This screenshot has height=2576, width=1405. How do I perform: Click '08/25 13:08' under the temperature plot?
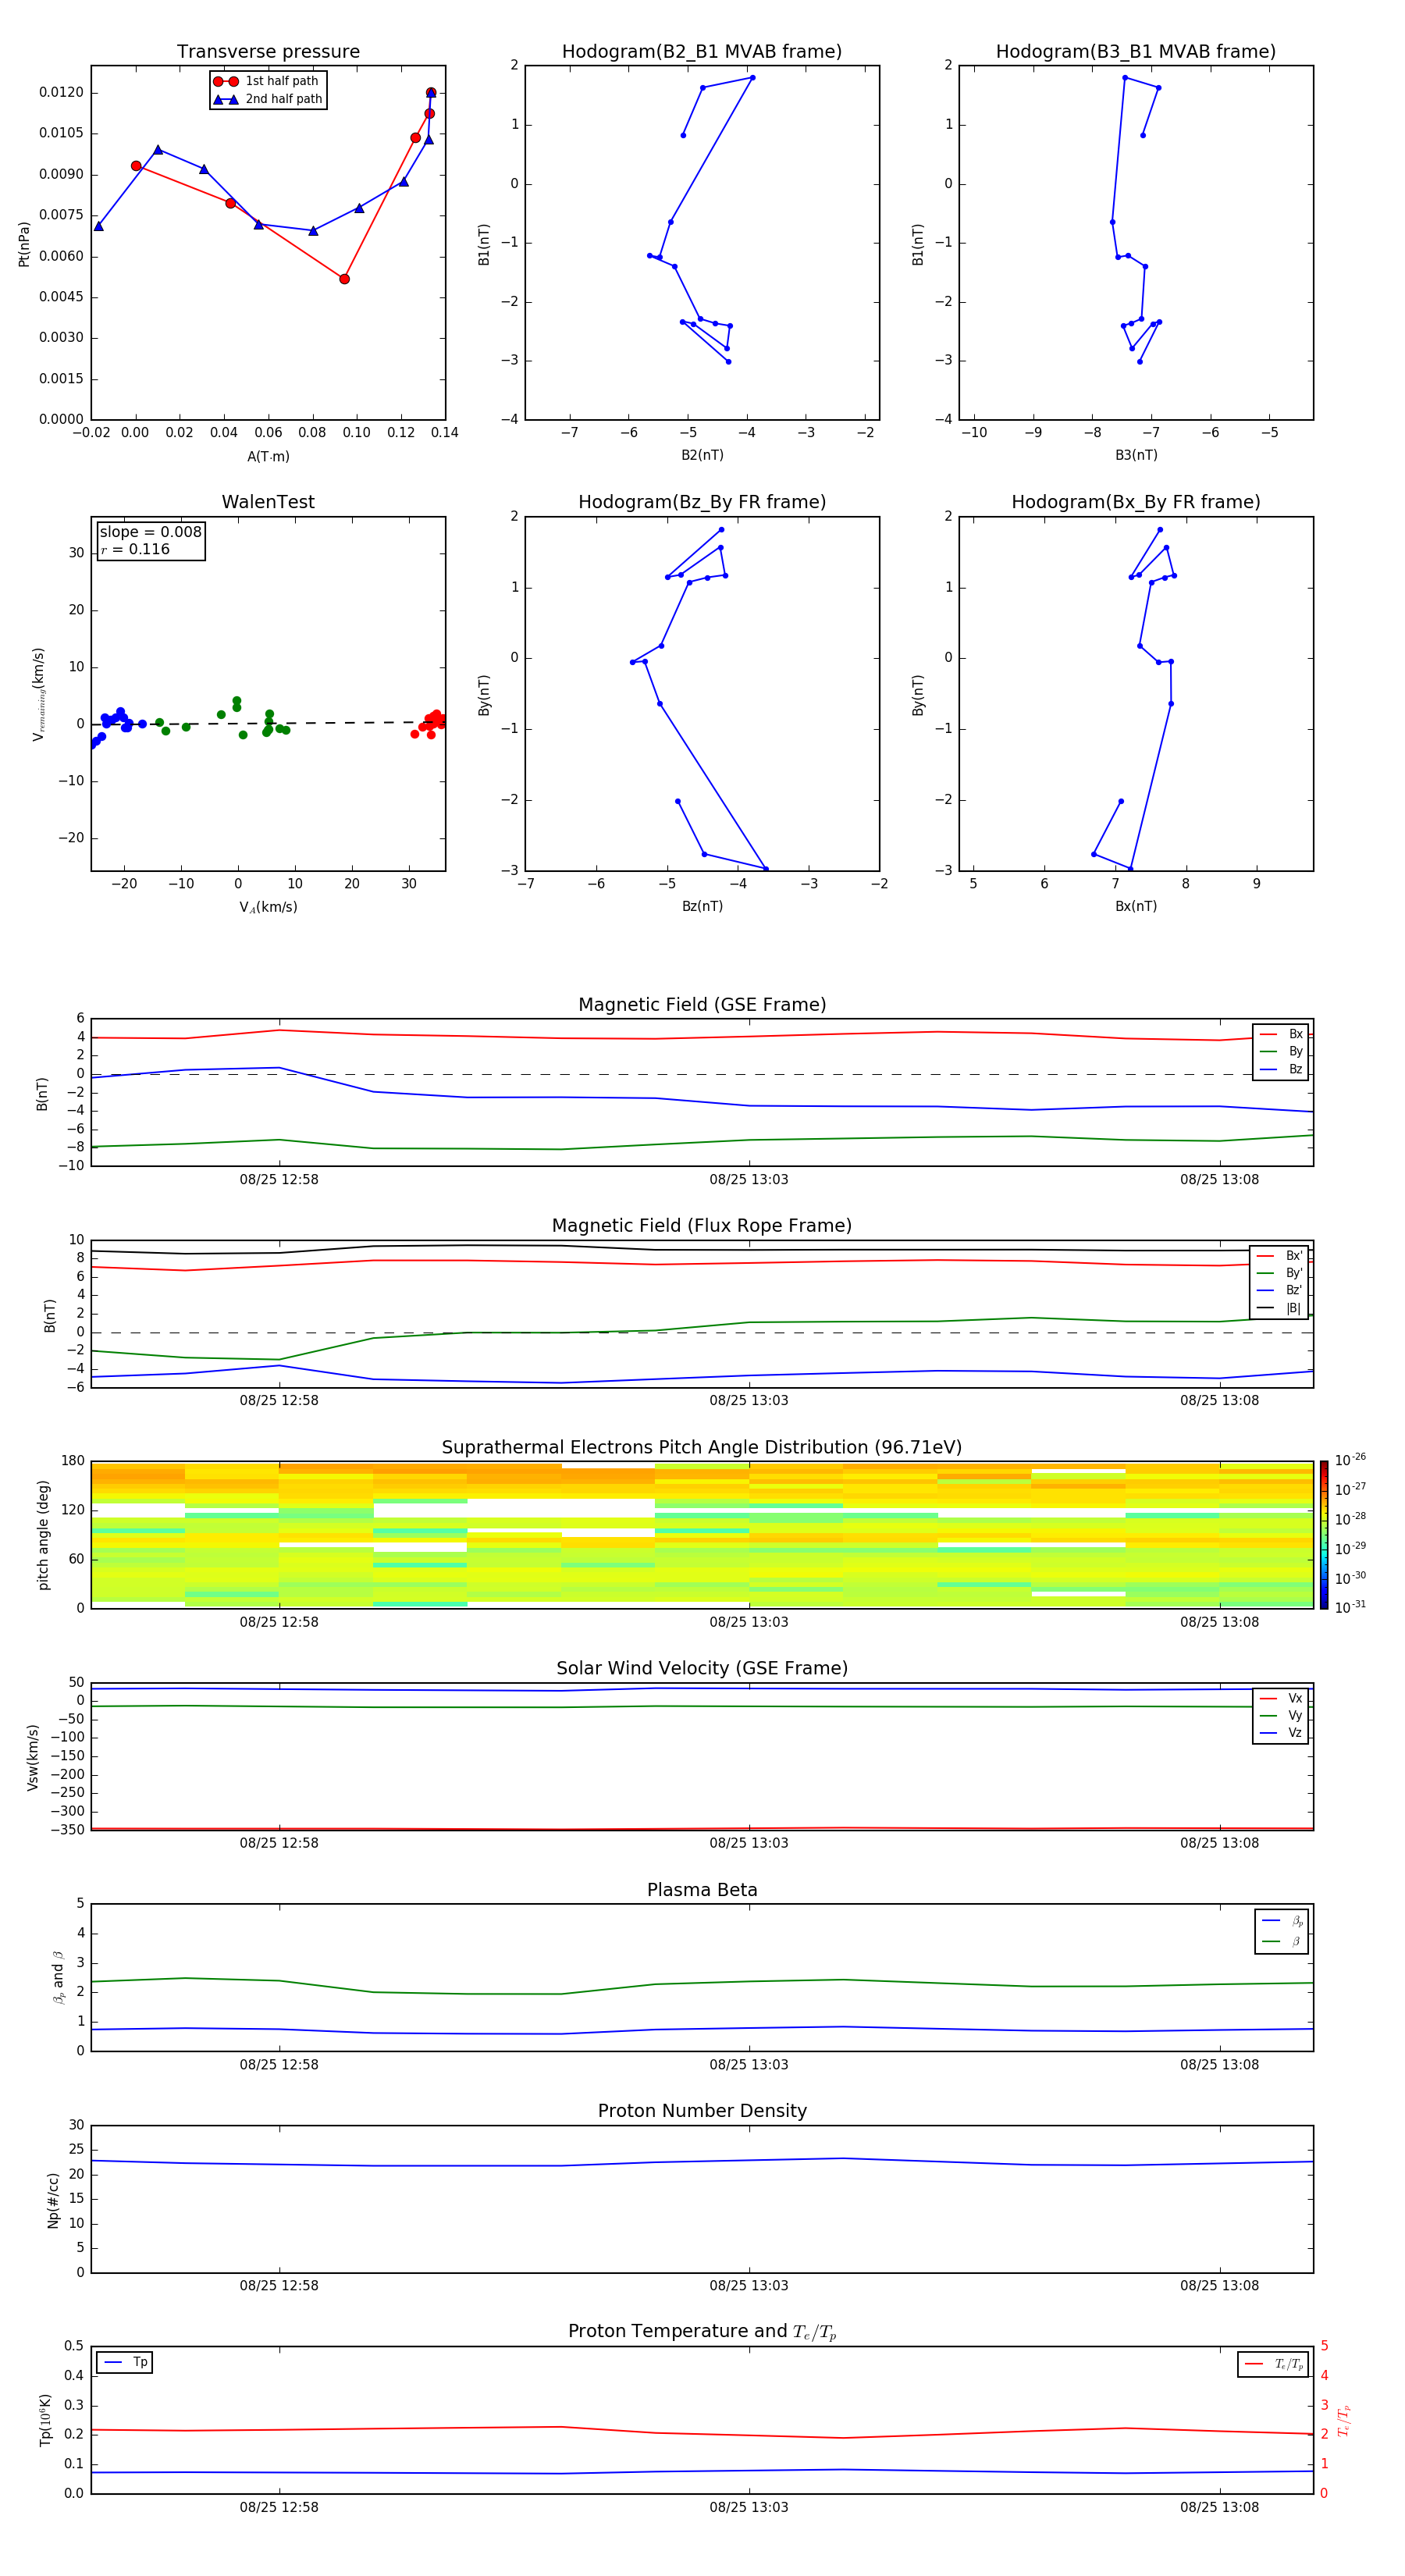click(x=1219, y=2507)
